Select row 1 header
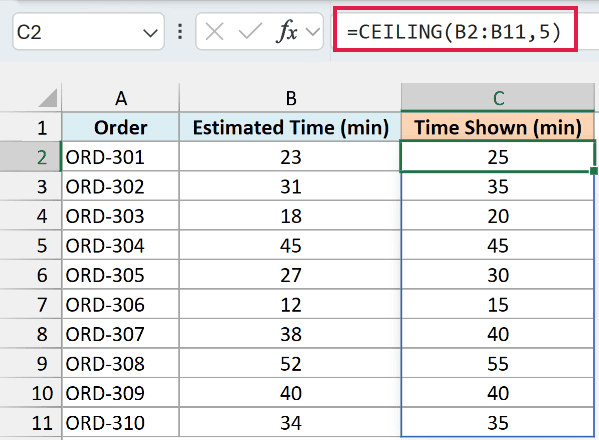 (31, 127)
